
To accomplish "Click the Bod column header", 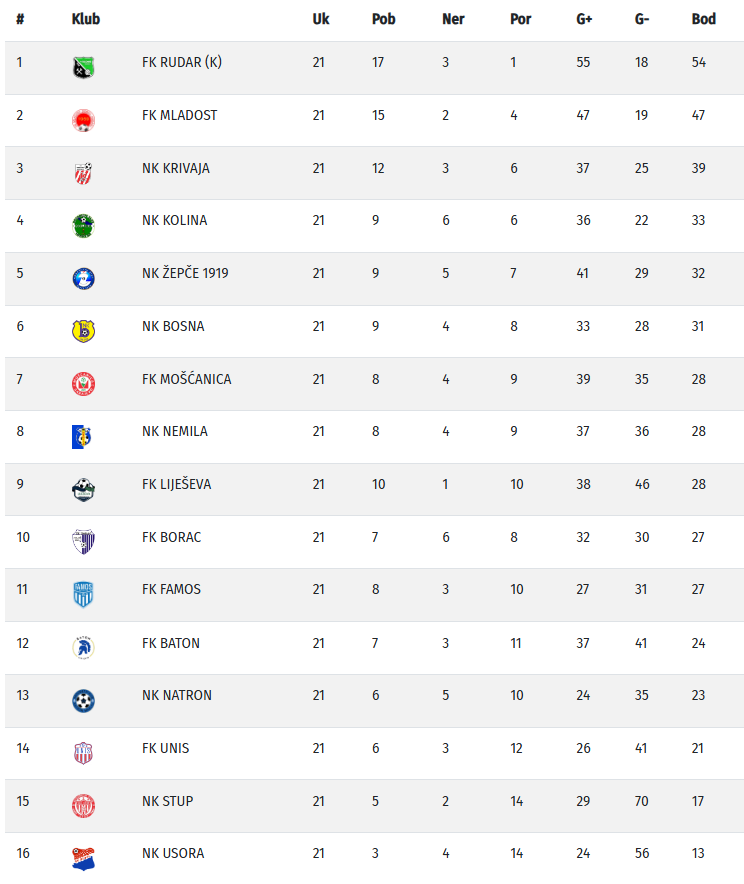I will [704, 19].
